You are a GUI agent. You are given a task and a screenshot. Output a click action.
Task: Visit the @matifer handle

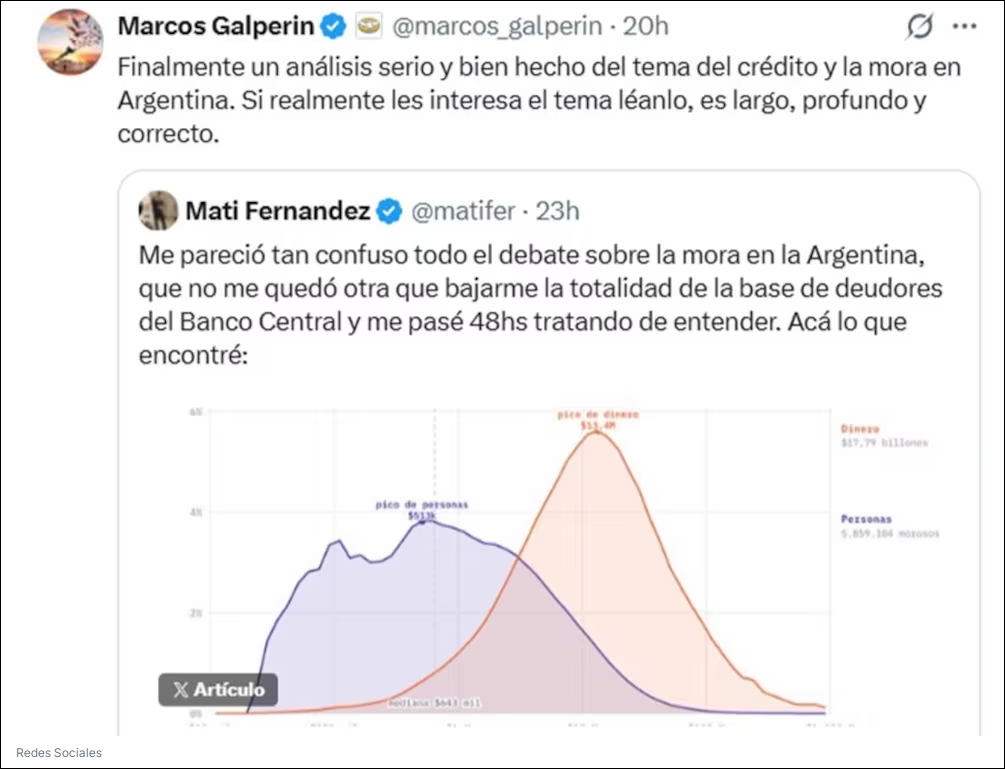[x=463, y=211]
